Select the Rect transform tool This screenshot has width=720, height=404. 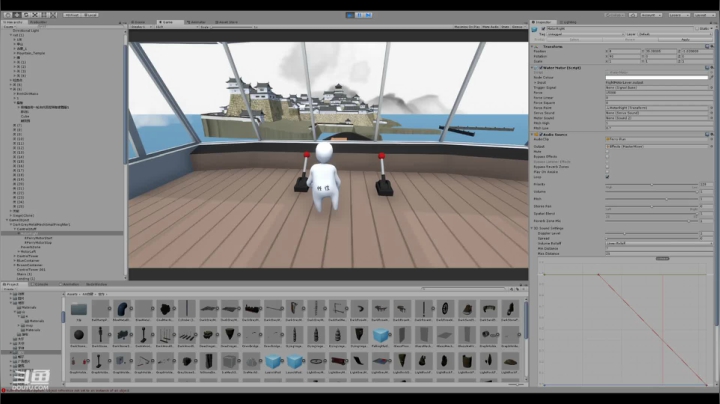click(44, 15)
